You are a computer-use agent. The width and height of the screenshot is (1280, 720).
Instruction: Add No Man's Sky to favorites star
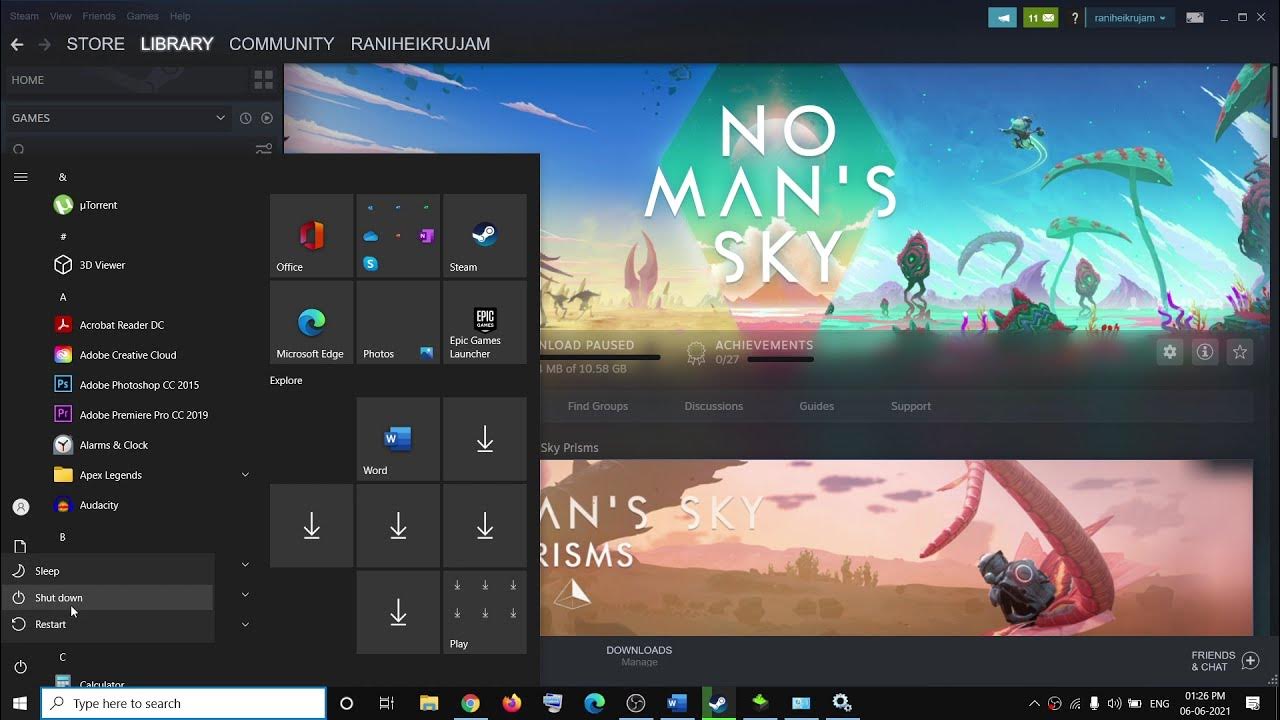(x=1240, y=352)
